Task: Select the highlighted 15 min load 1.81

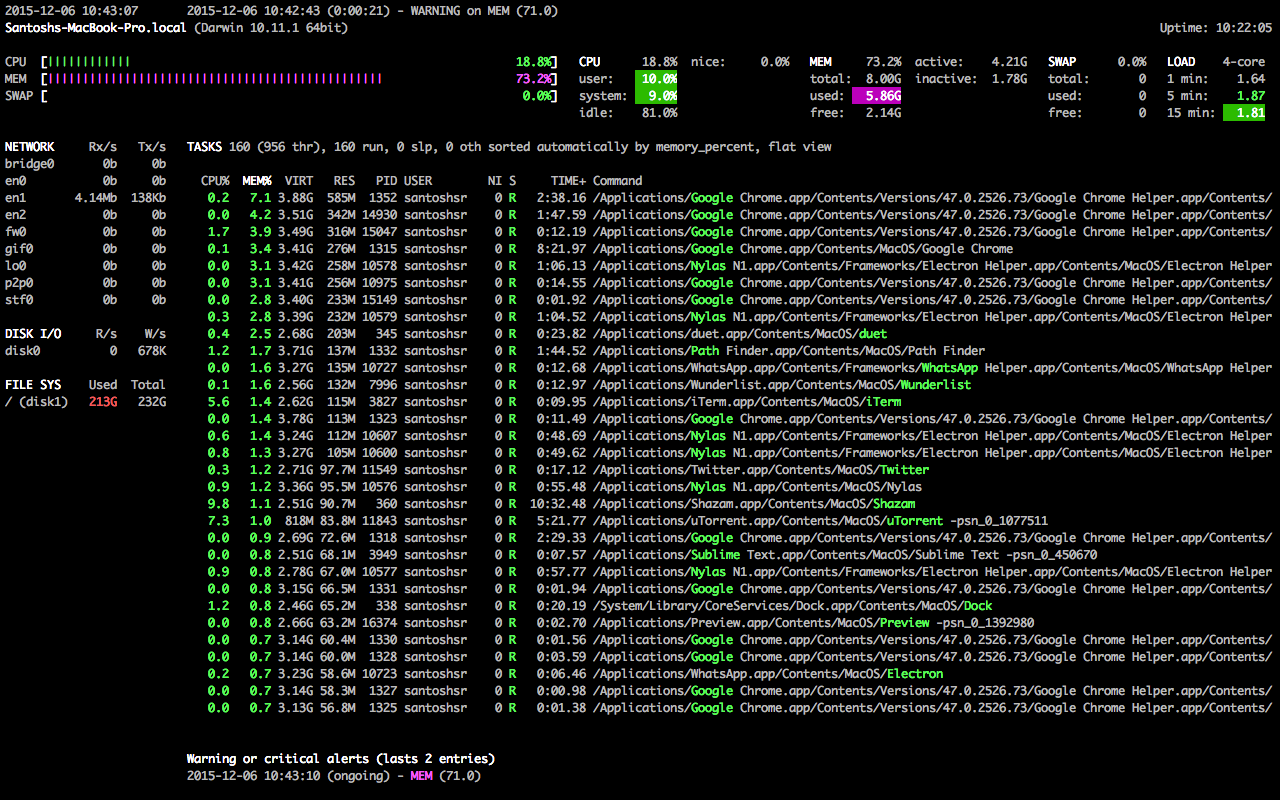Action: [x=1245, y=113]
